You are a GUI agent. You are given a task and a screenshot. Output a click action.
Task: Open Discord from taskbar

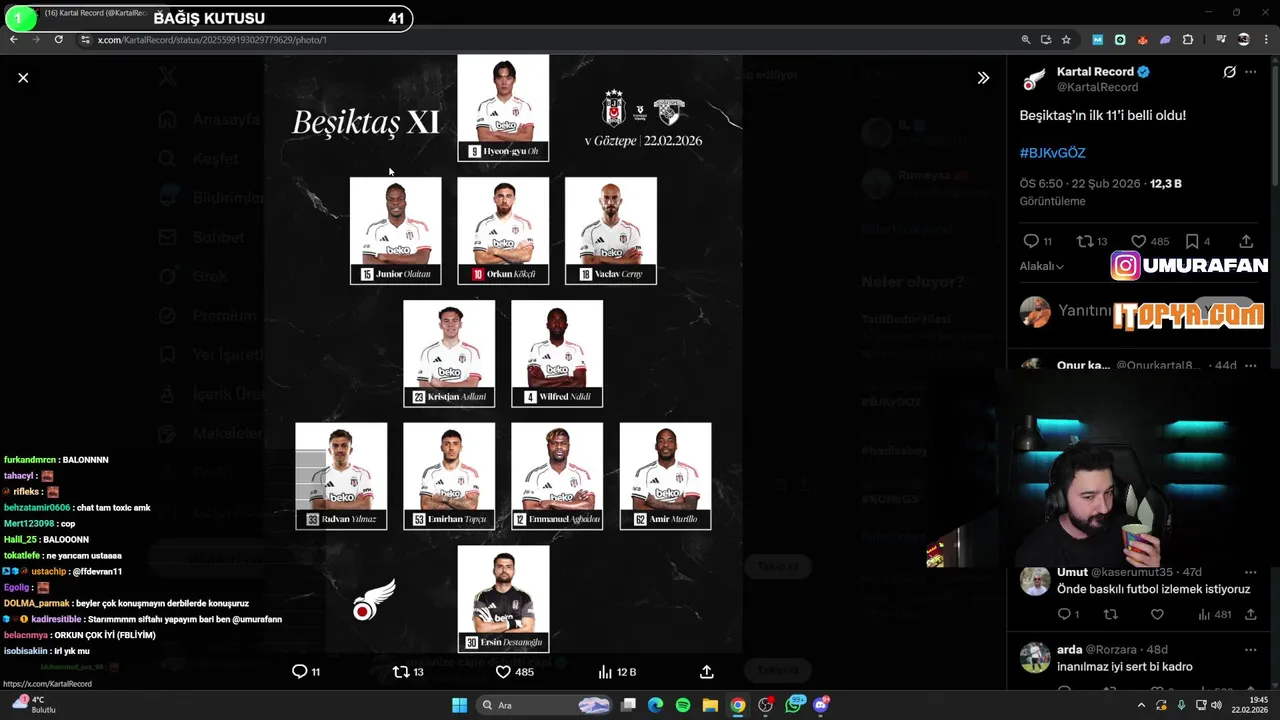822,705
